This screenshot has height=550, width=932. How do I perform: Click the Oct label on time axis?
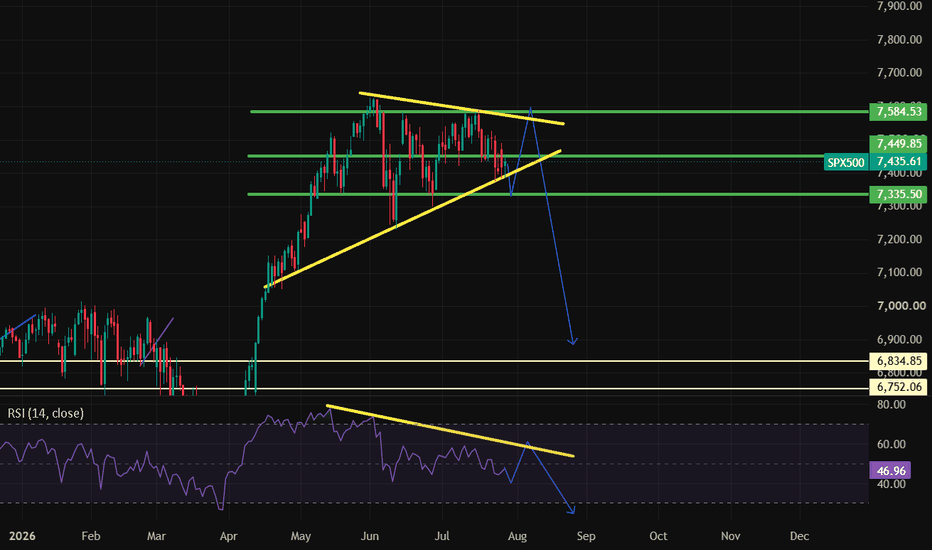(658, 536)
